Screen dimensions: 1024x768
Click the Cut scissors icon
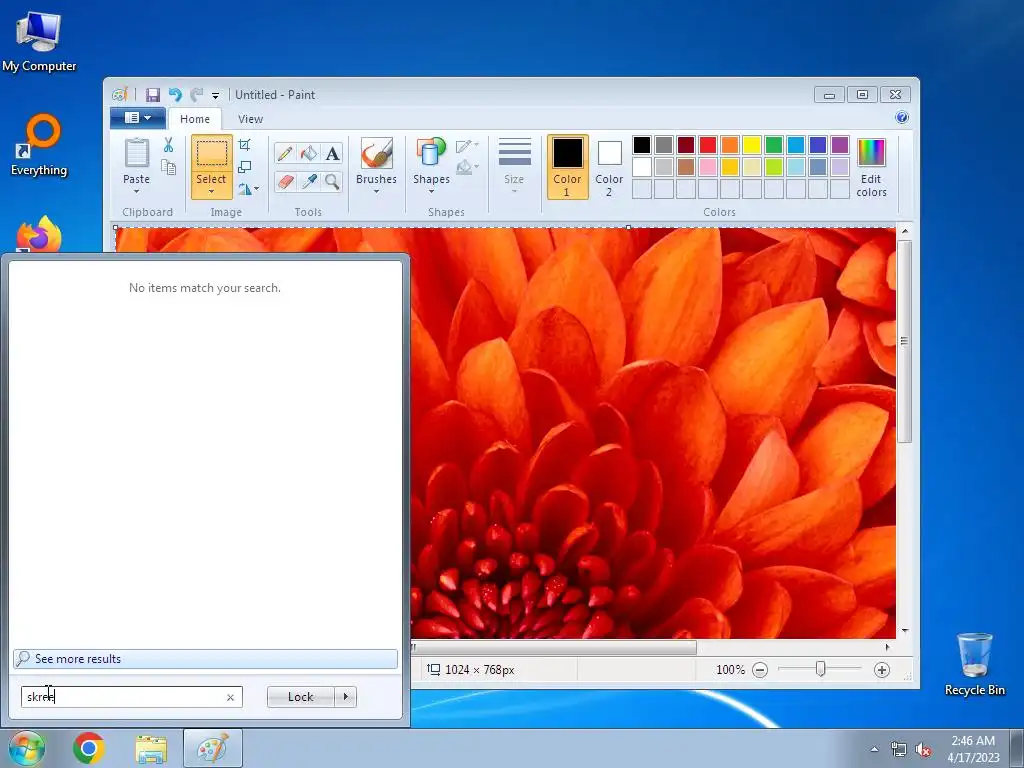click(x=168, y=145)
